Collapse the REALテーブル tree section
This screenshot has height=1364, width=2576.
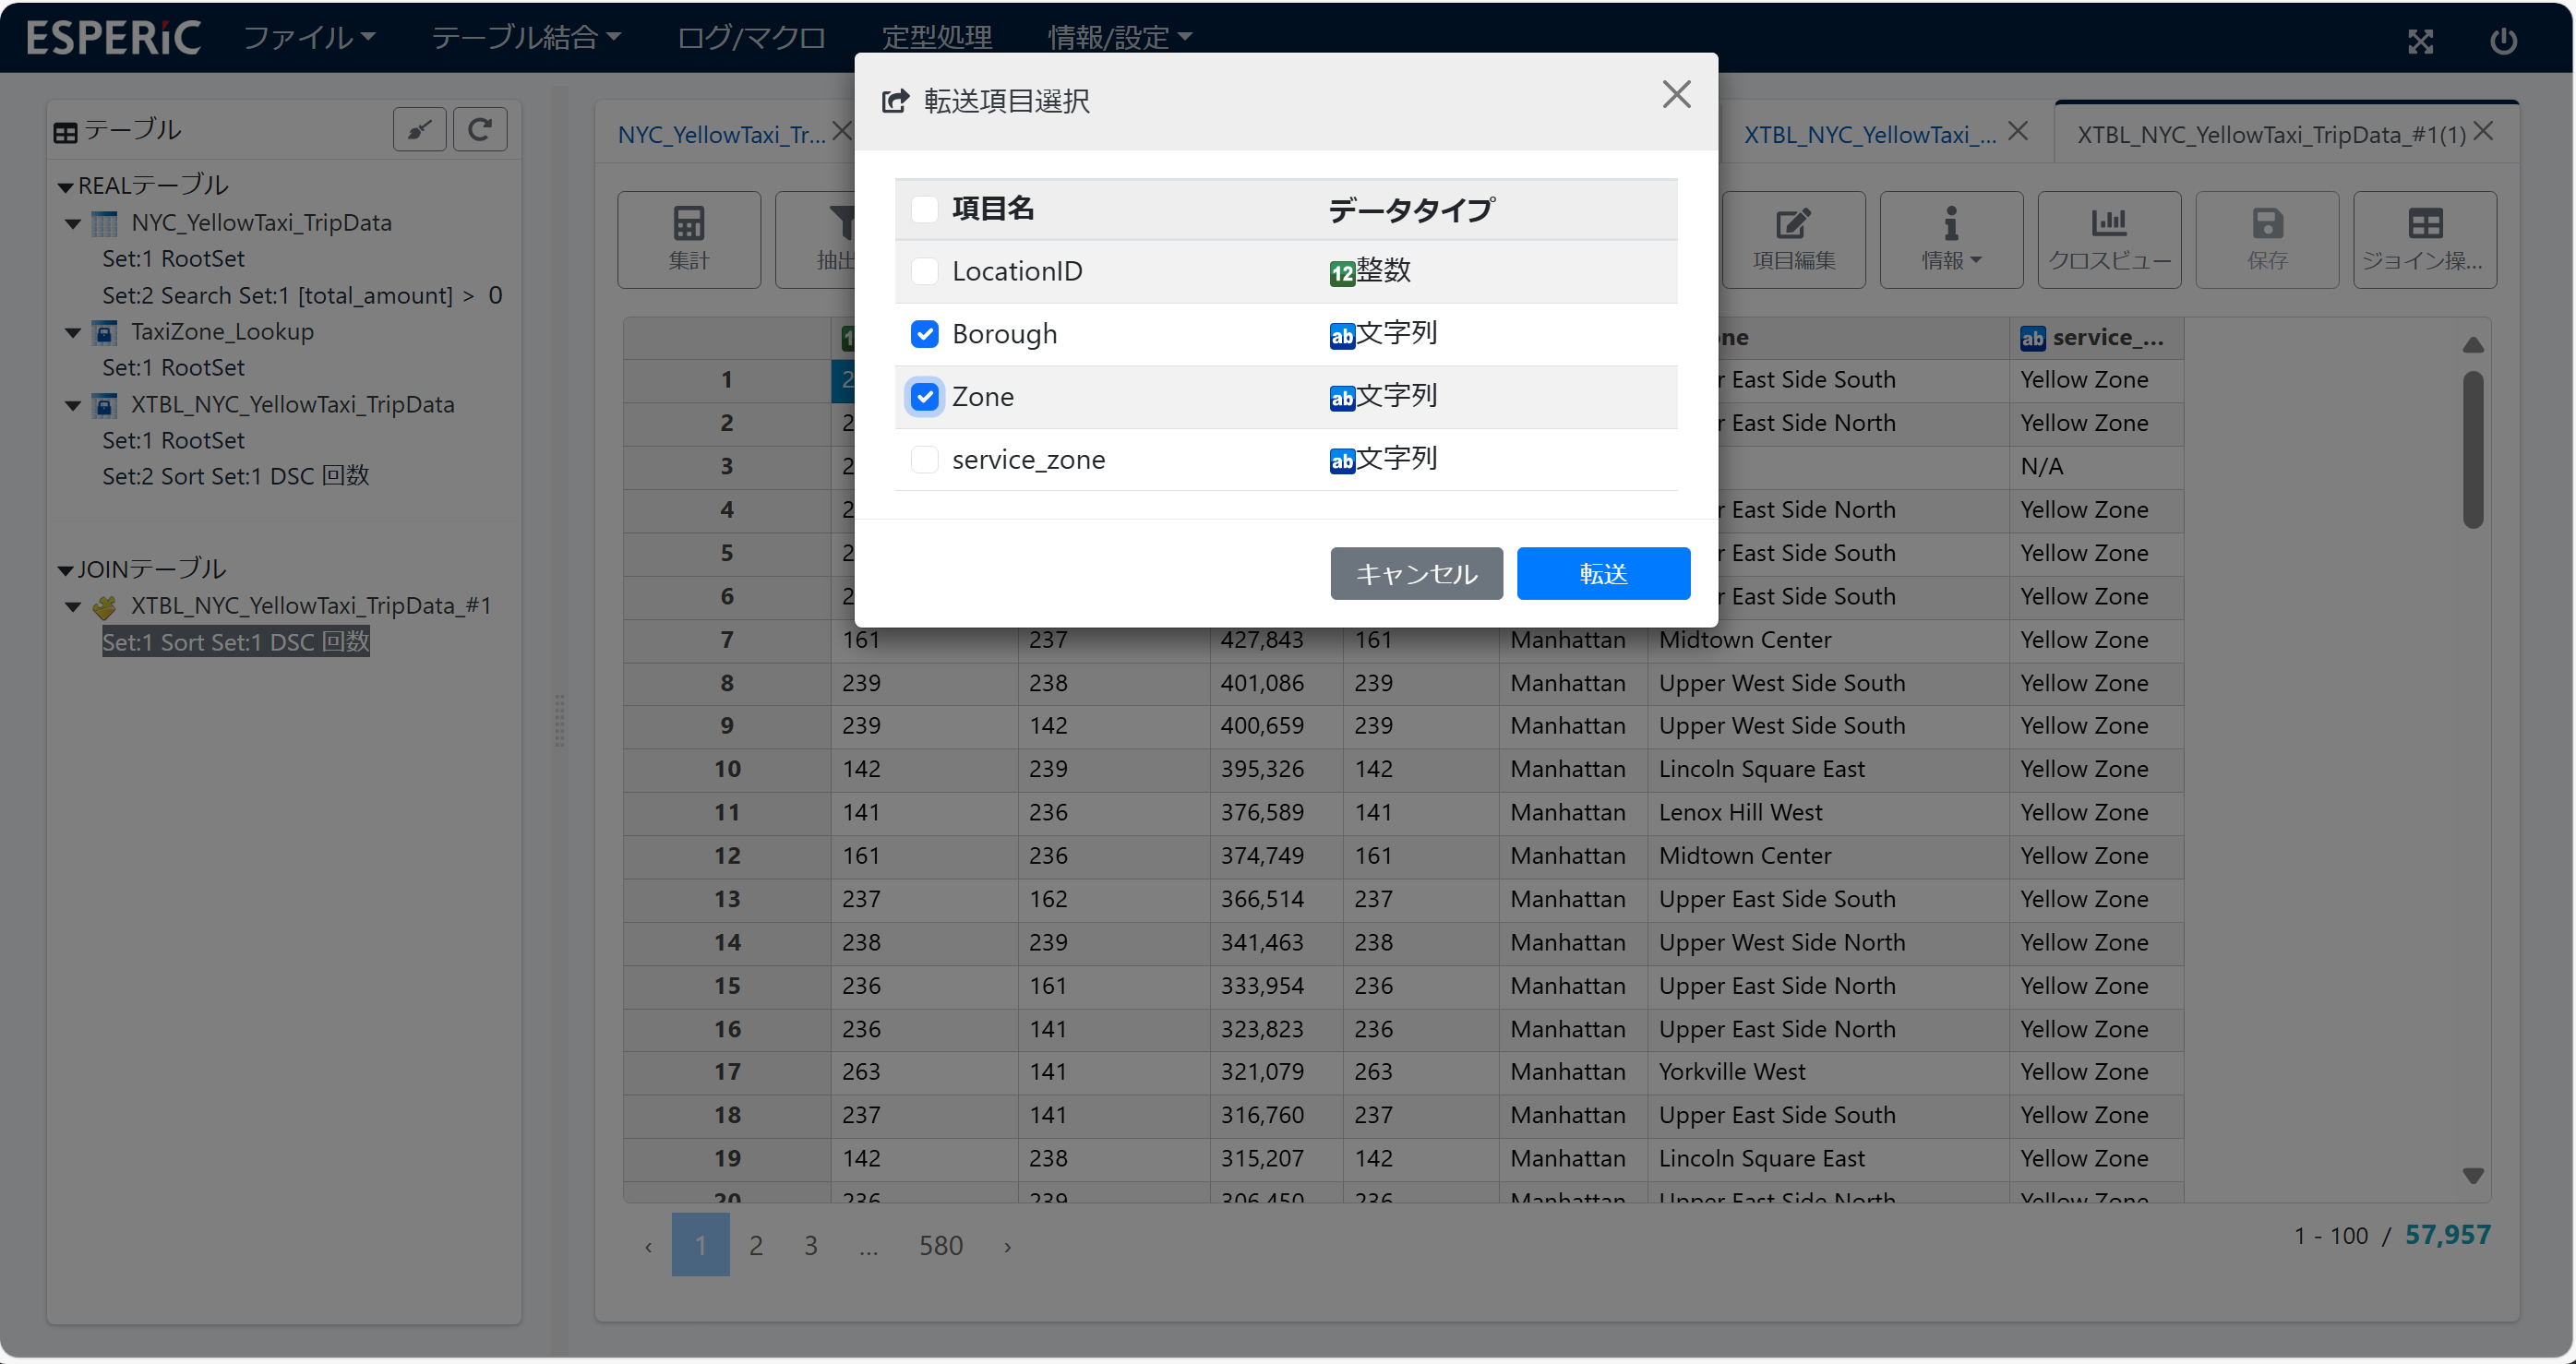point(66,187)
